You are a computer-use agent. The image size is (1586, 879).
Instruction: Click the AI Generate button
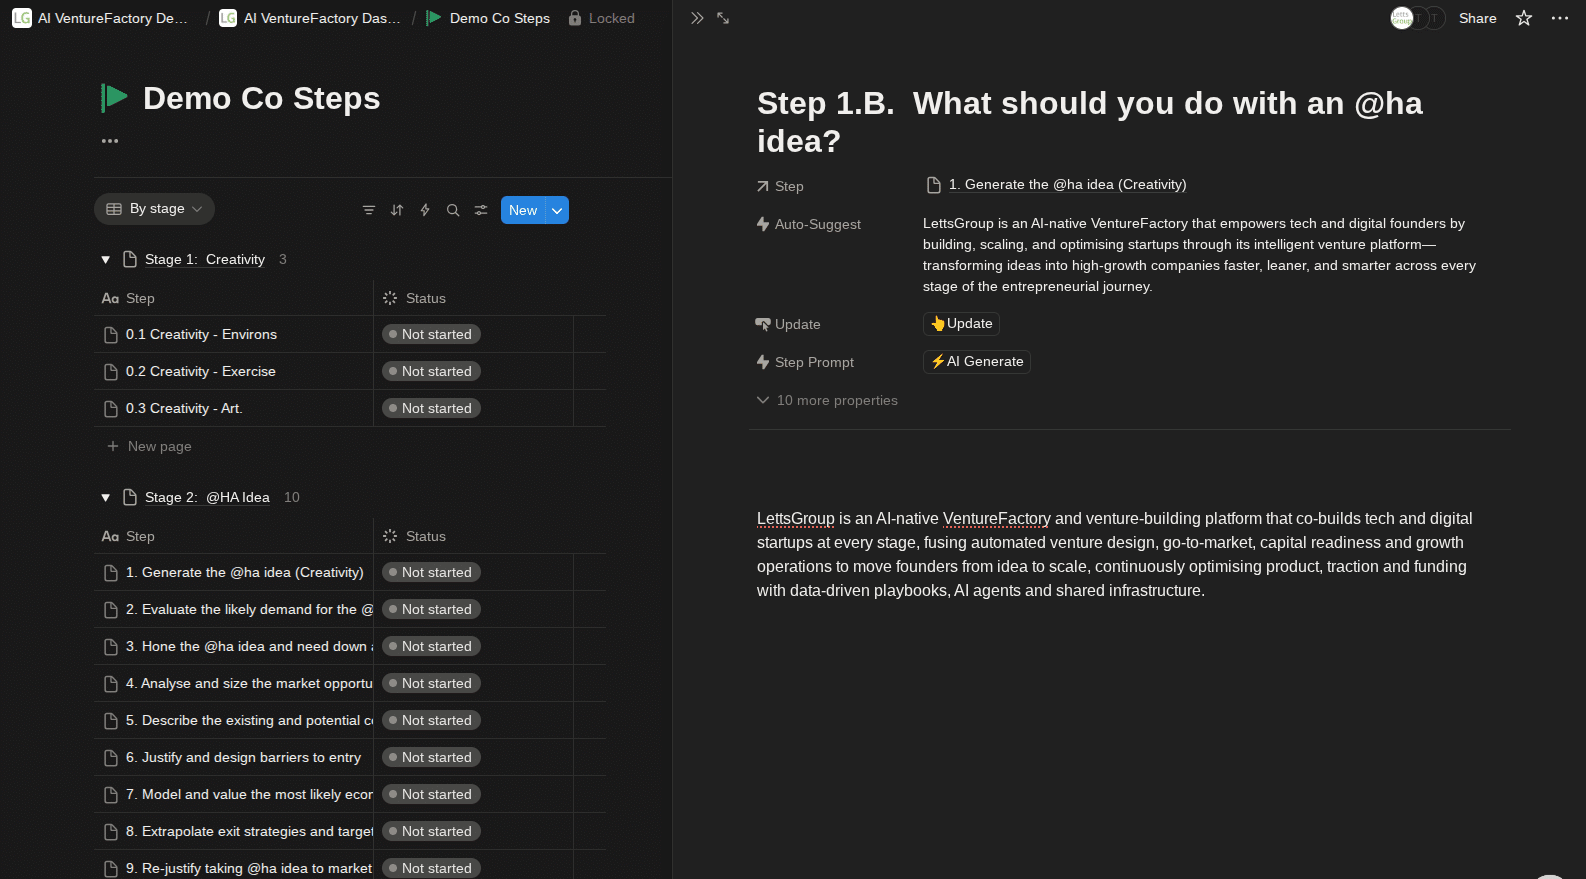click(977, 361)
